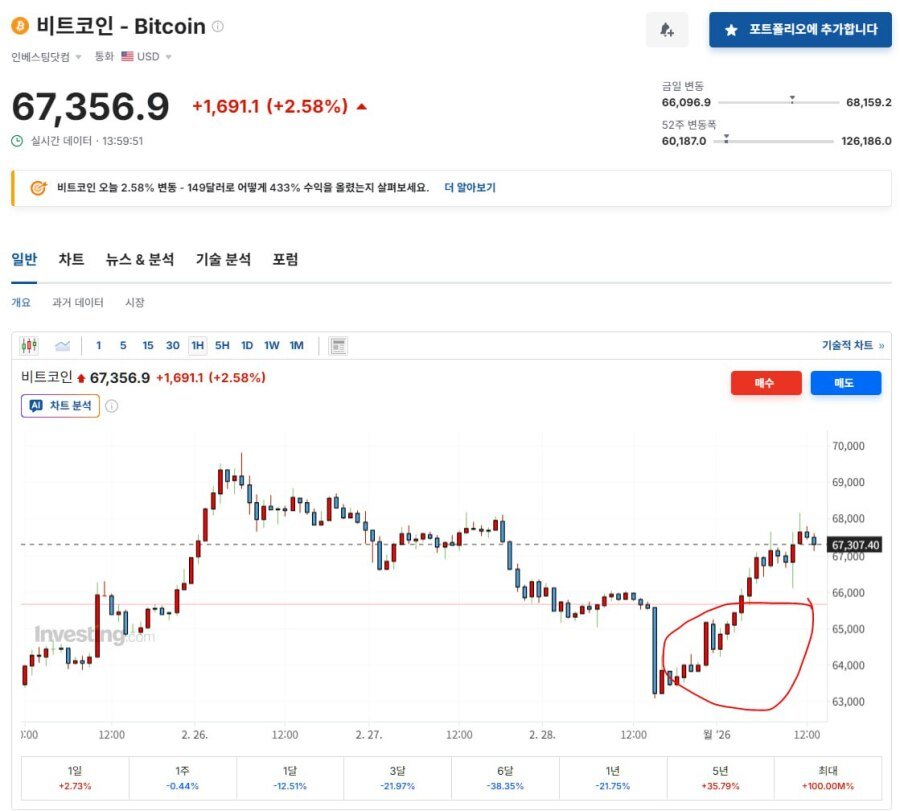Switch to line chart view icon
This screenshot has height=811, width=900.
click(x=62, y=344)
